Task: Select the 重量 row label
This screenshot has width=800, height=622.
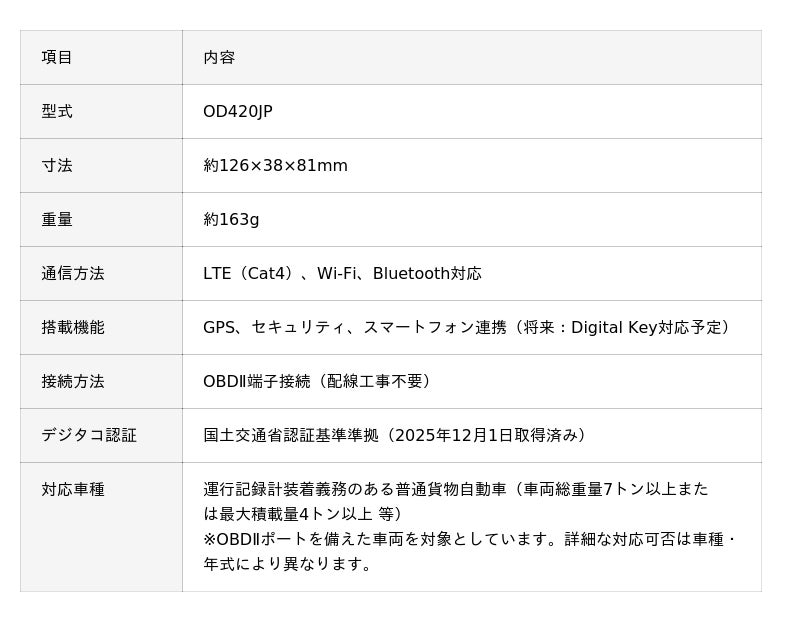Action: click(x=57, y=220)
